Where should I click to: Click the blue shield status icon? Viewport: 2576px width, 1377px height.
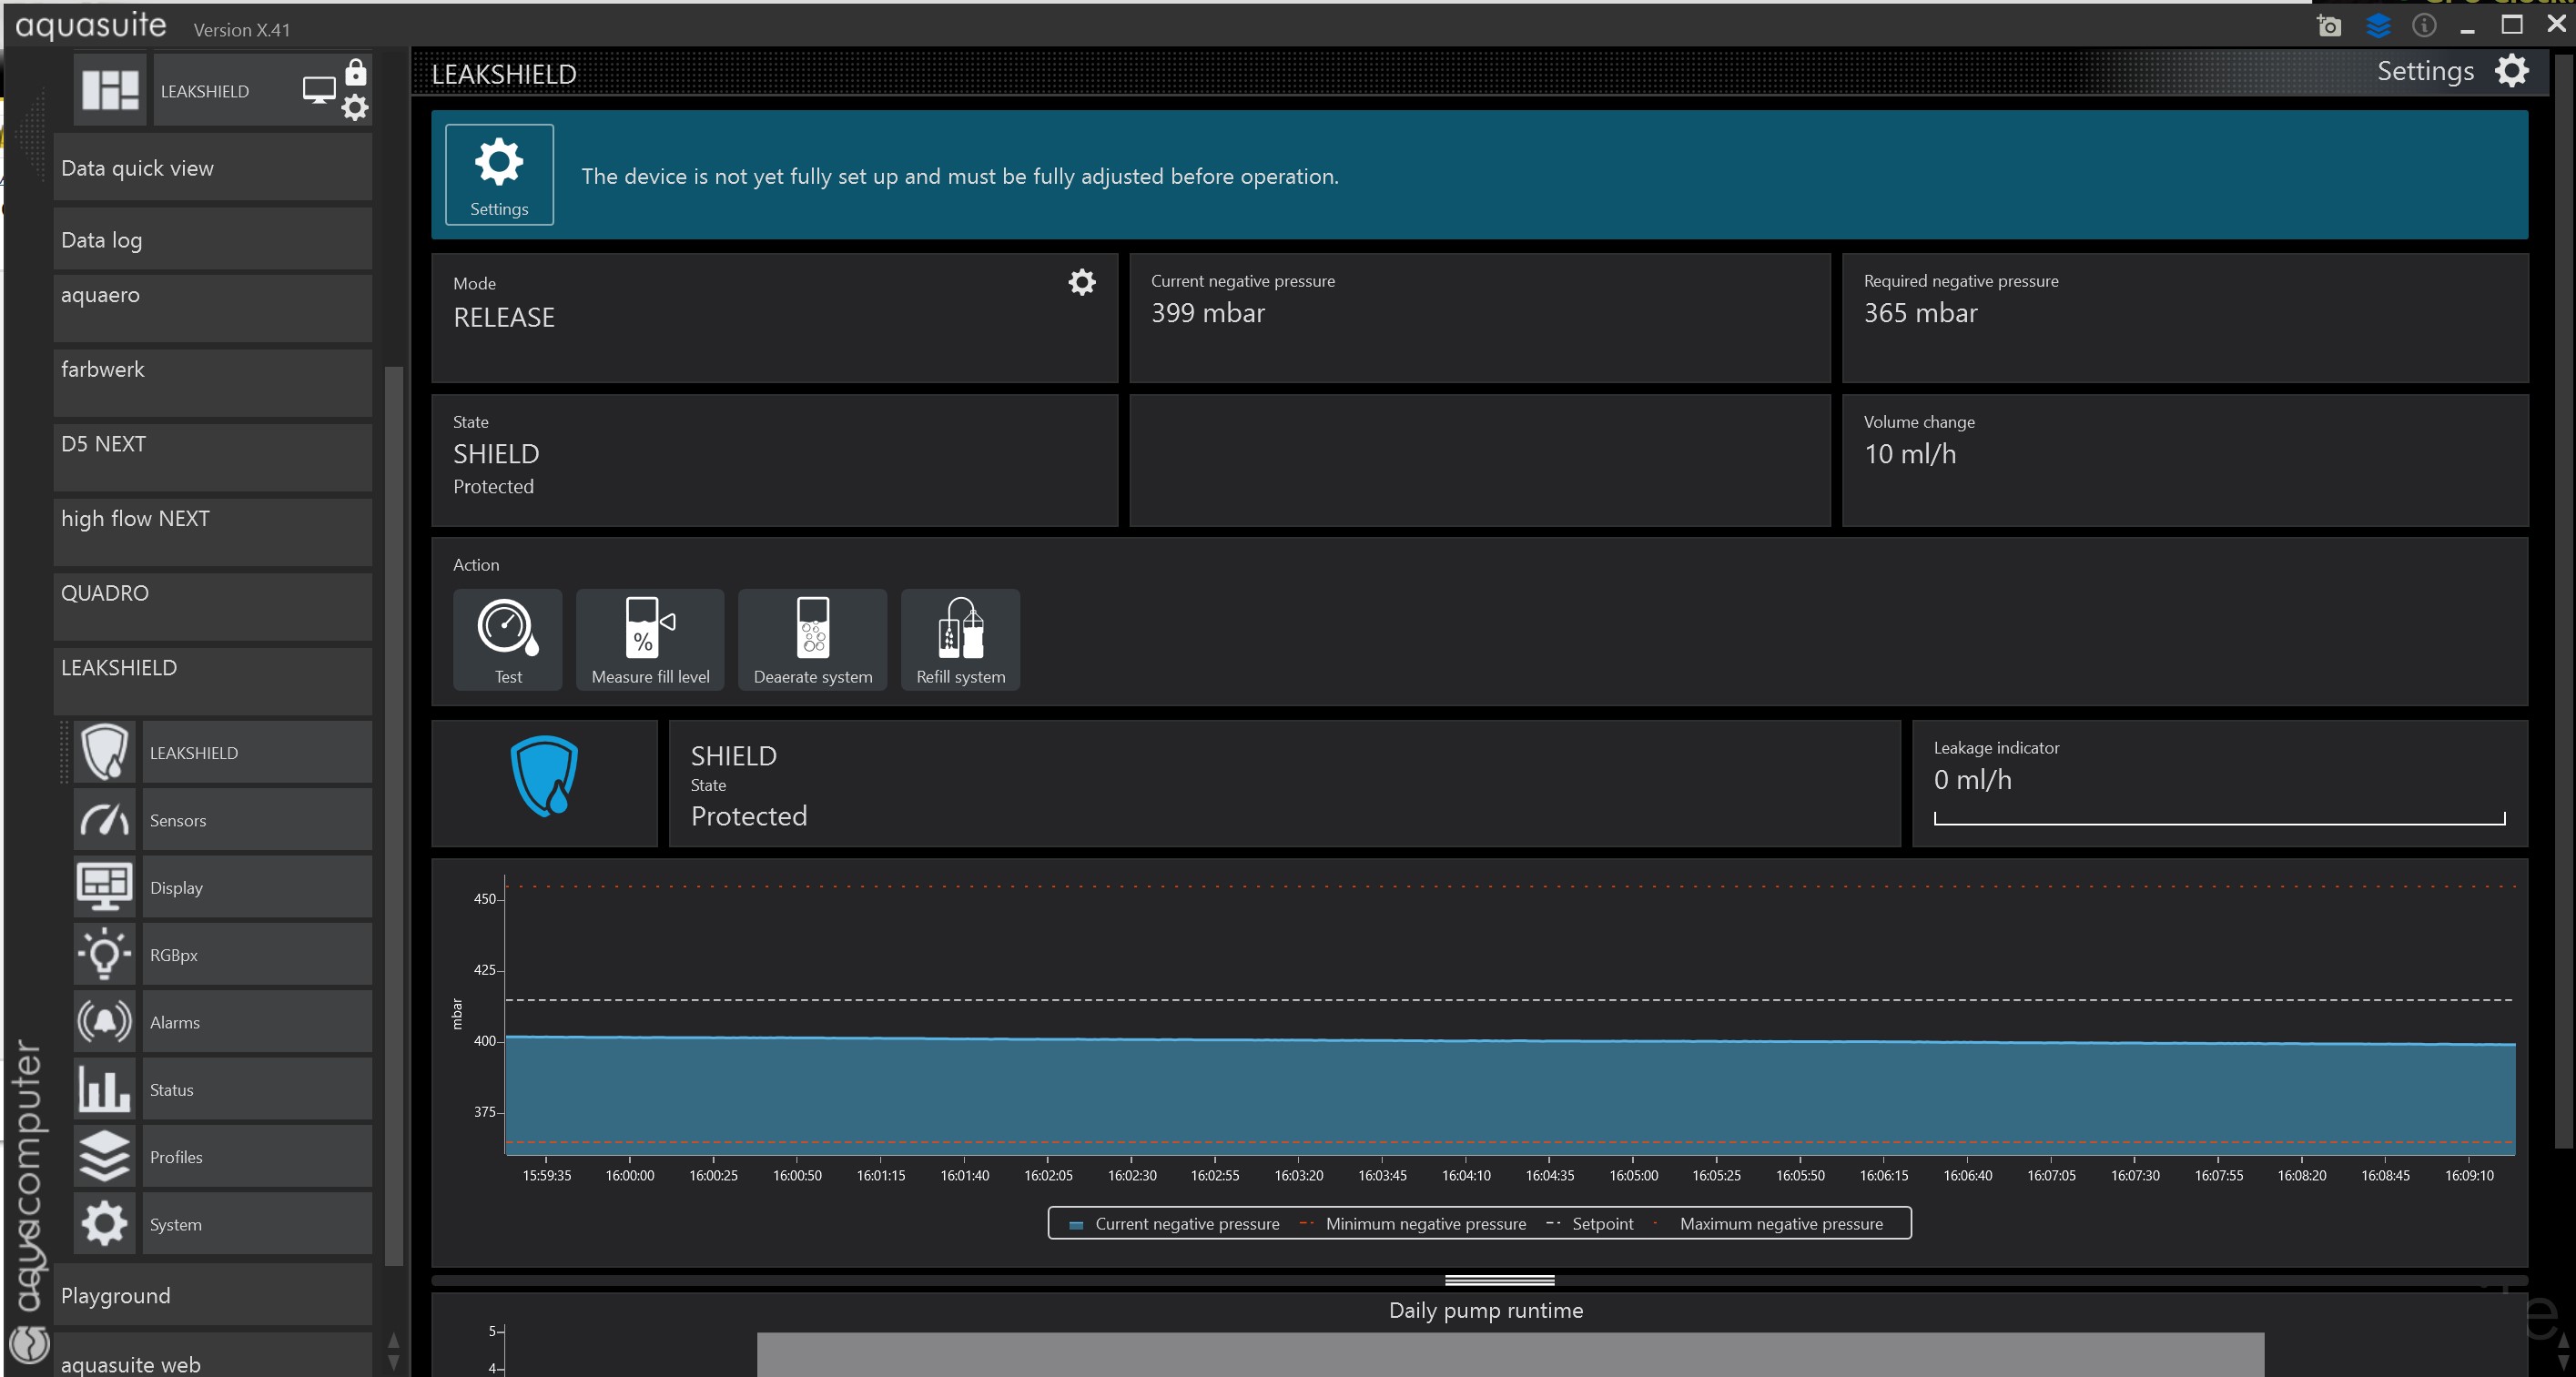coord(544,776)
